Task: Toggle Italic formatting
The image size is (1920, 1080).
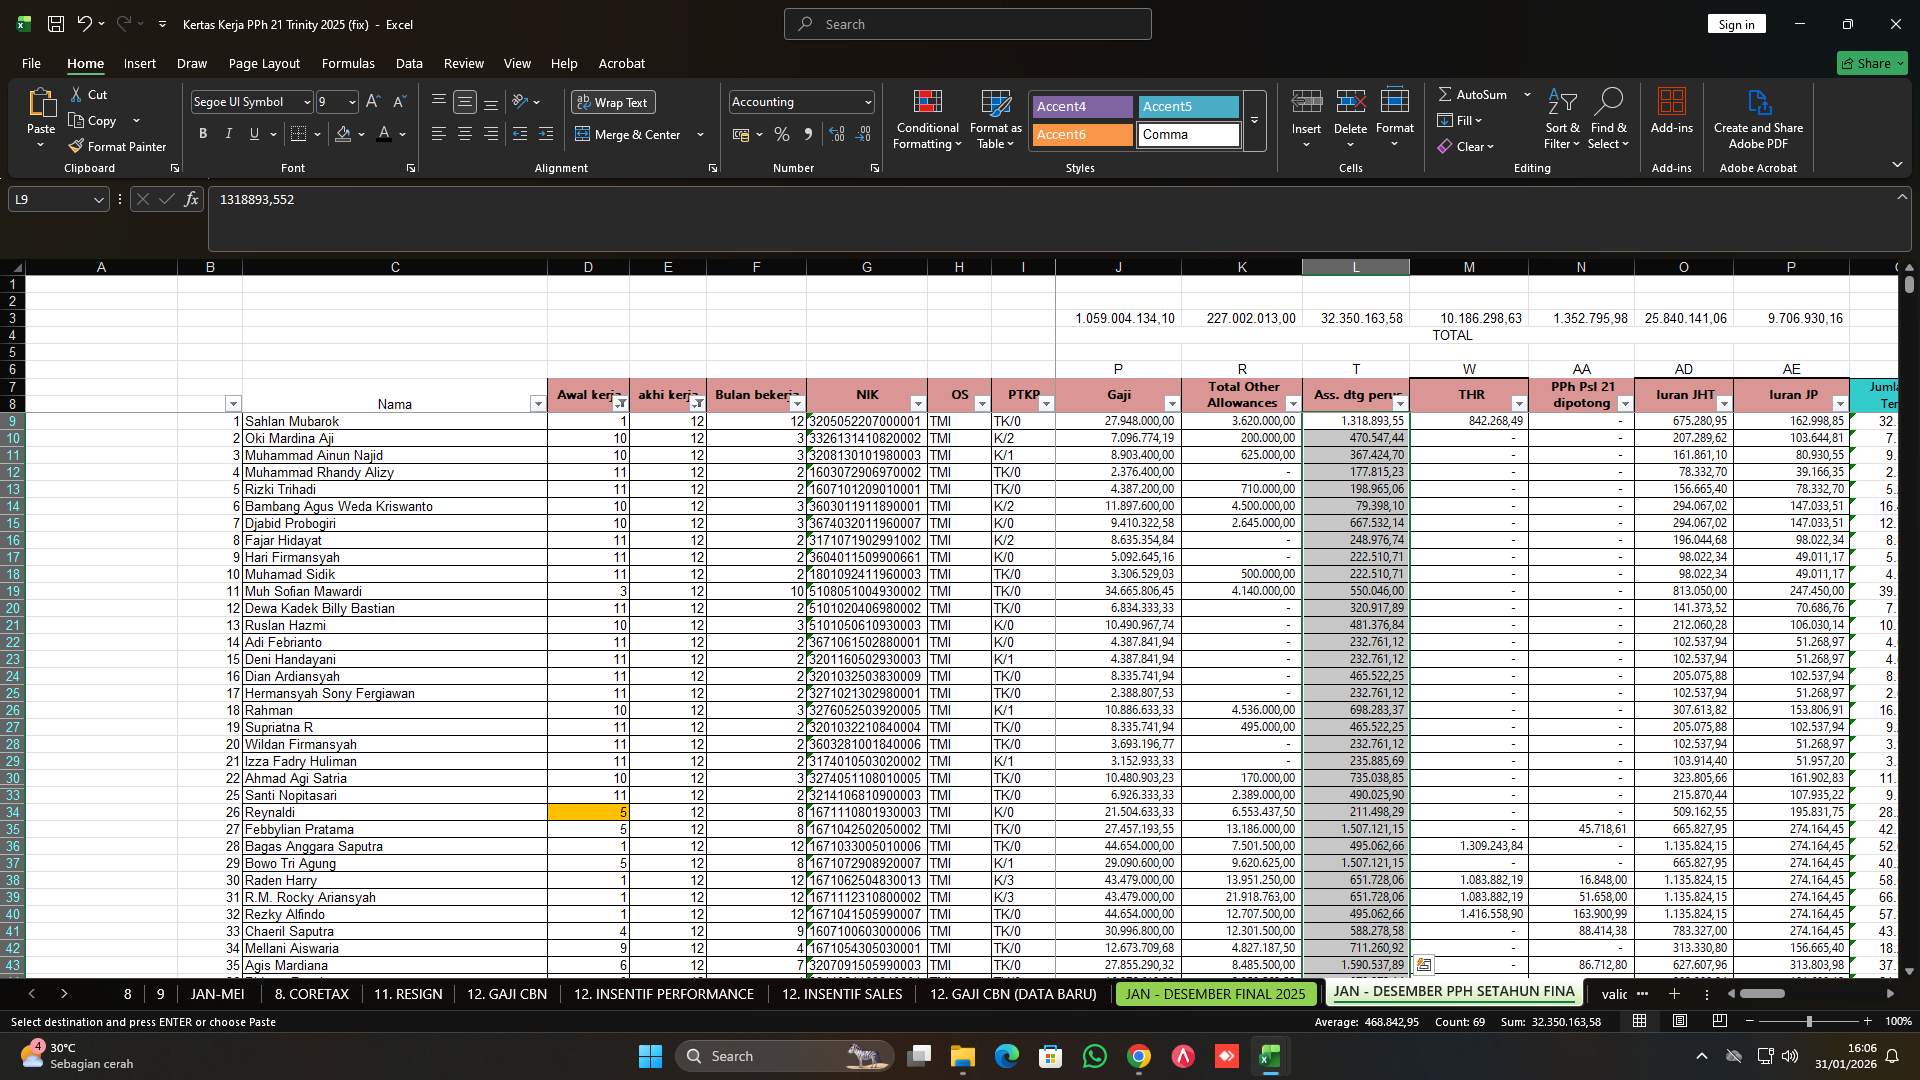Action: click(228, 133)
